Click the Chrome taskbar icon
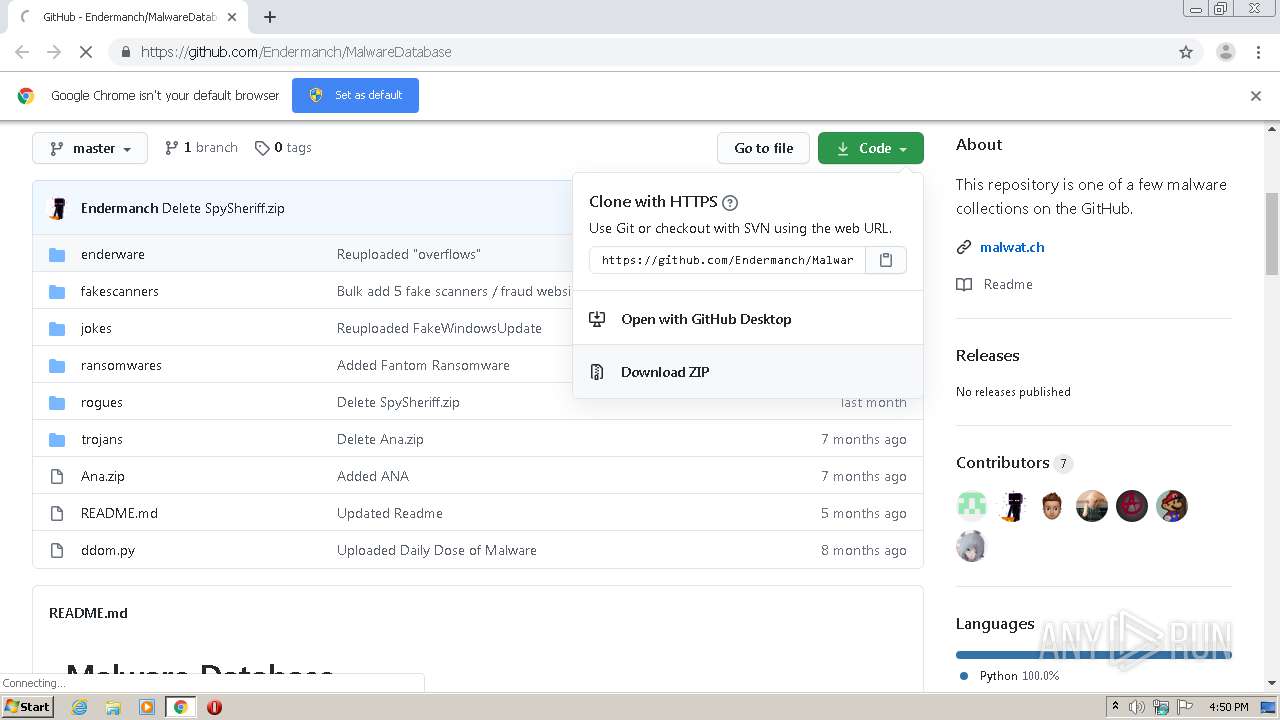Screen dimensions: 1280x720 [x=180, y=707]
